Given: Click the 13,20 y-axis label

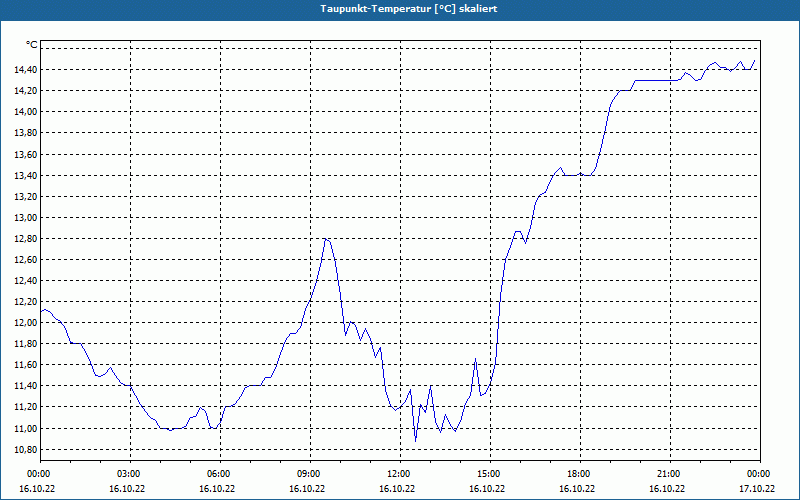Looking at the screenshot, I should pyautogui.click(x=26, y=197).
